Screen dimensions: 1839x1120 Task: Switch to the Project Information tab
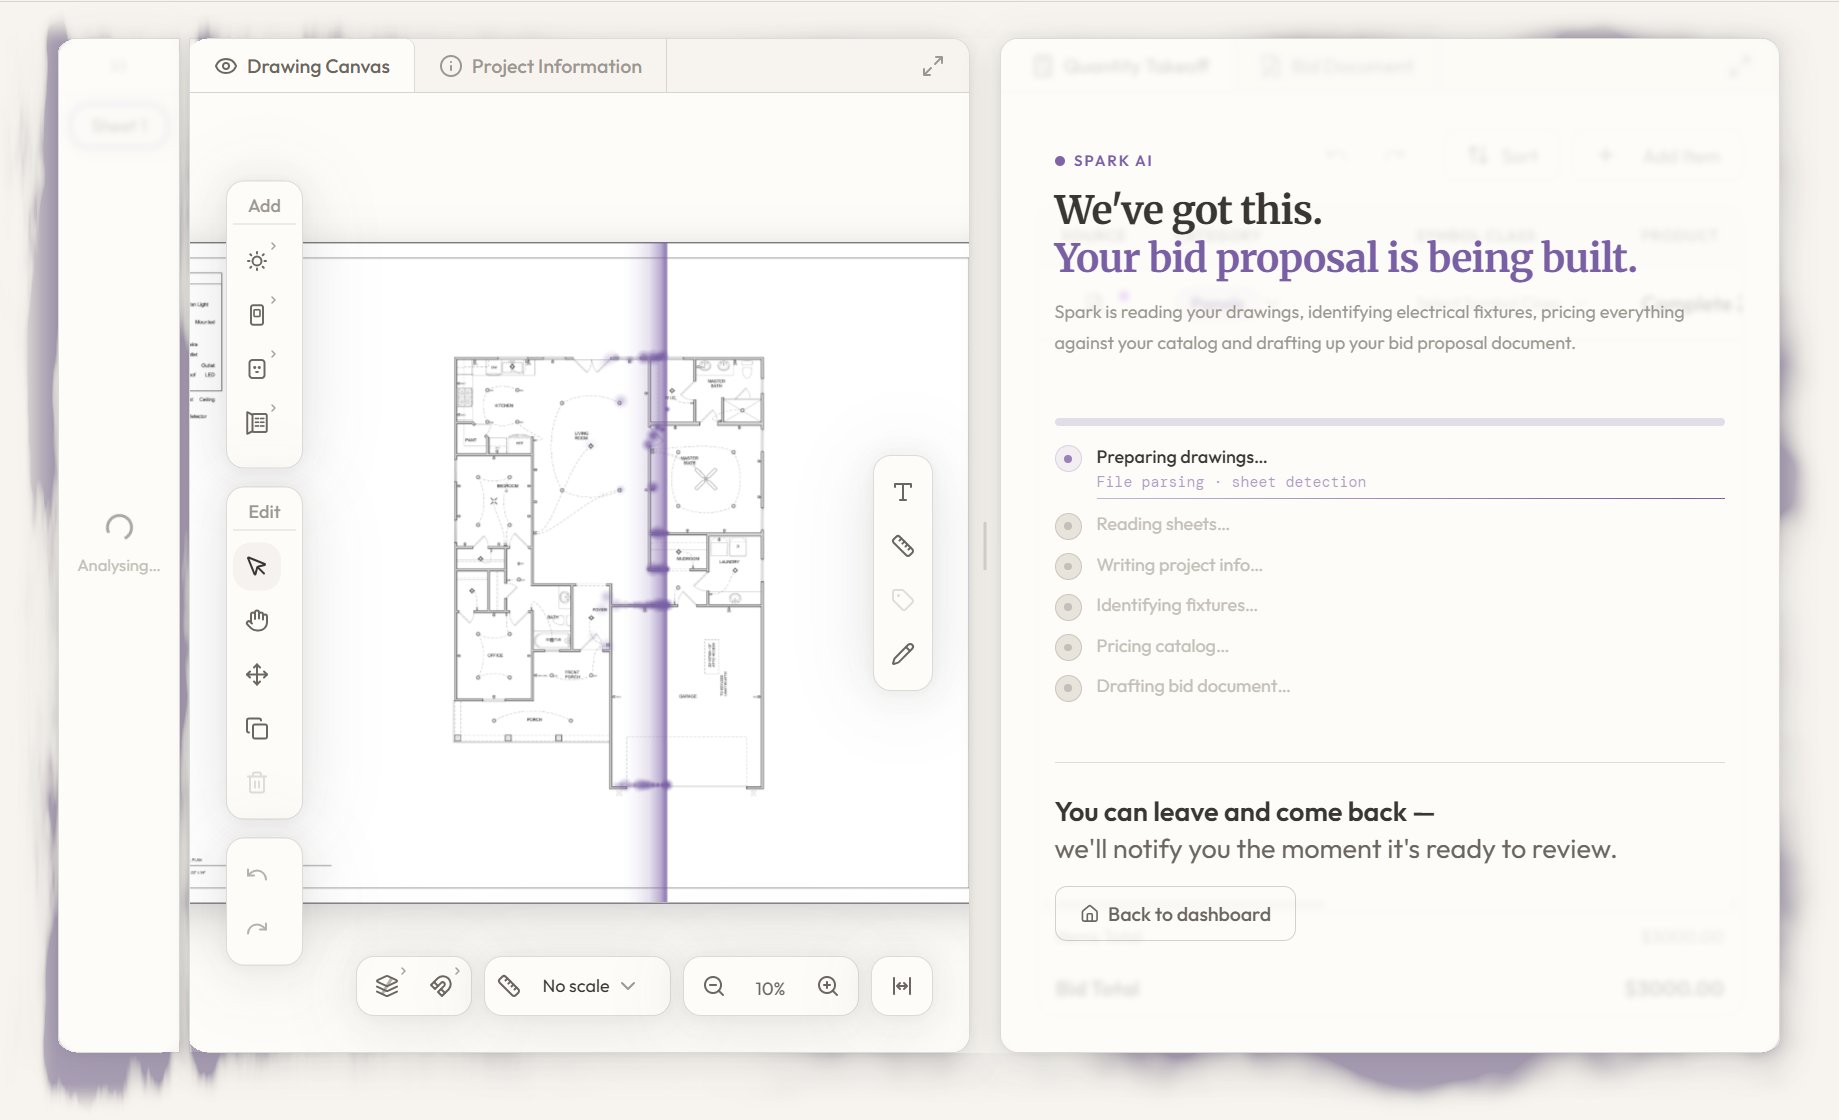click(x=540, y=66)
